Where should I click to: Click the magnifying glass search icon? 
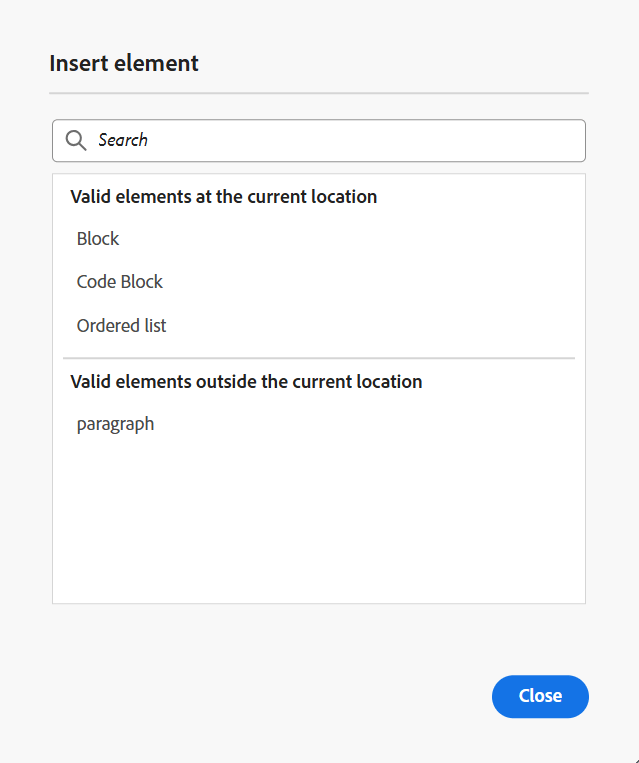click(75, 140)
